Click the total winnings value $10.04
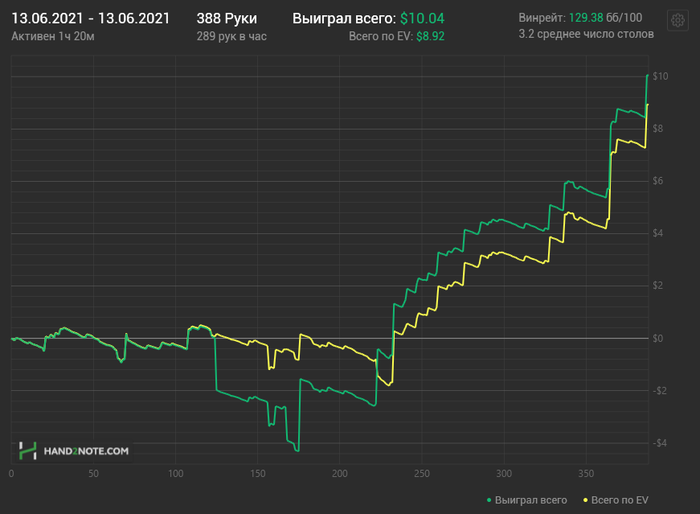 pyautogui.click(x=422, y=18)
